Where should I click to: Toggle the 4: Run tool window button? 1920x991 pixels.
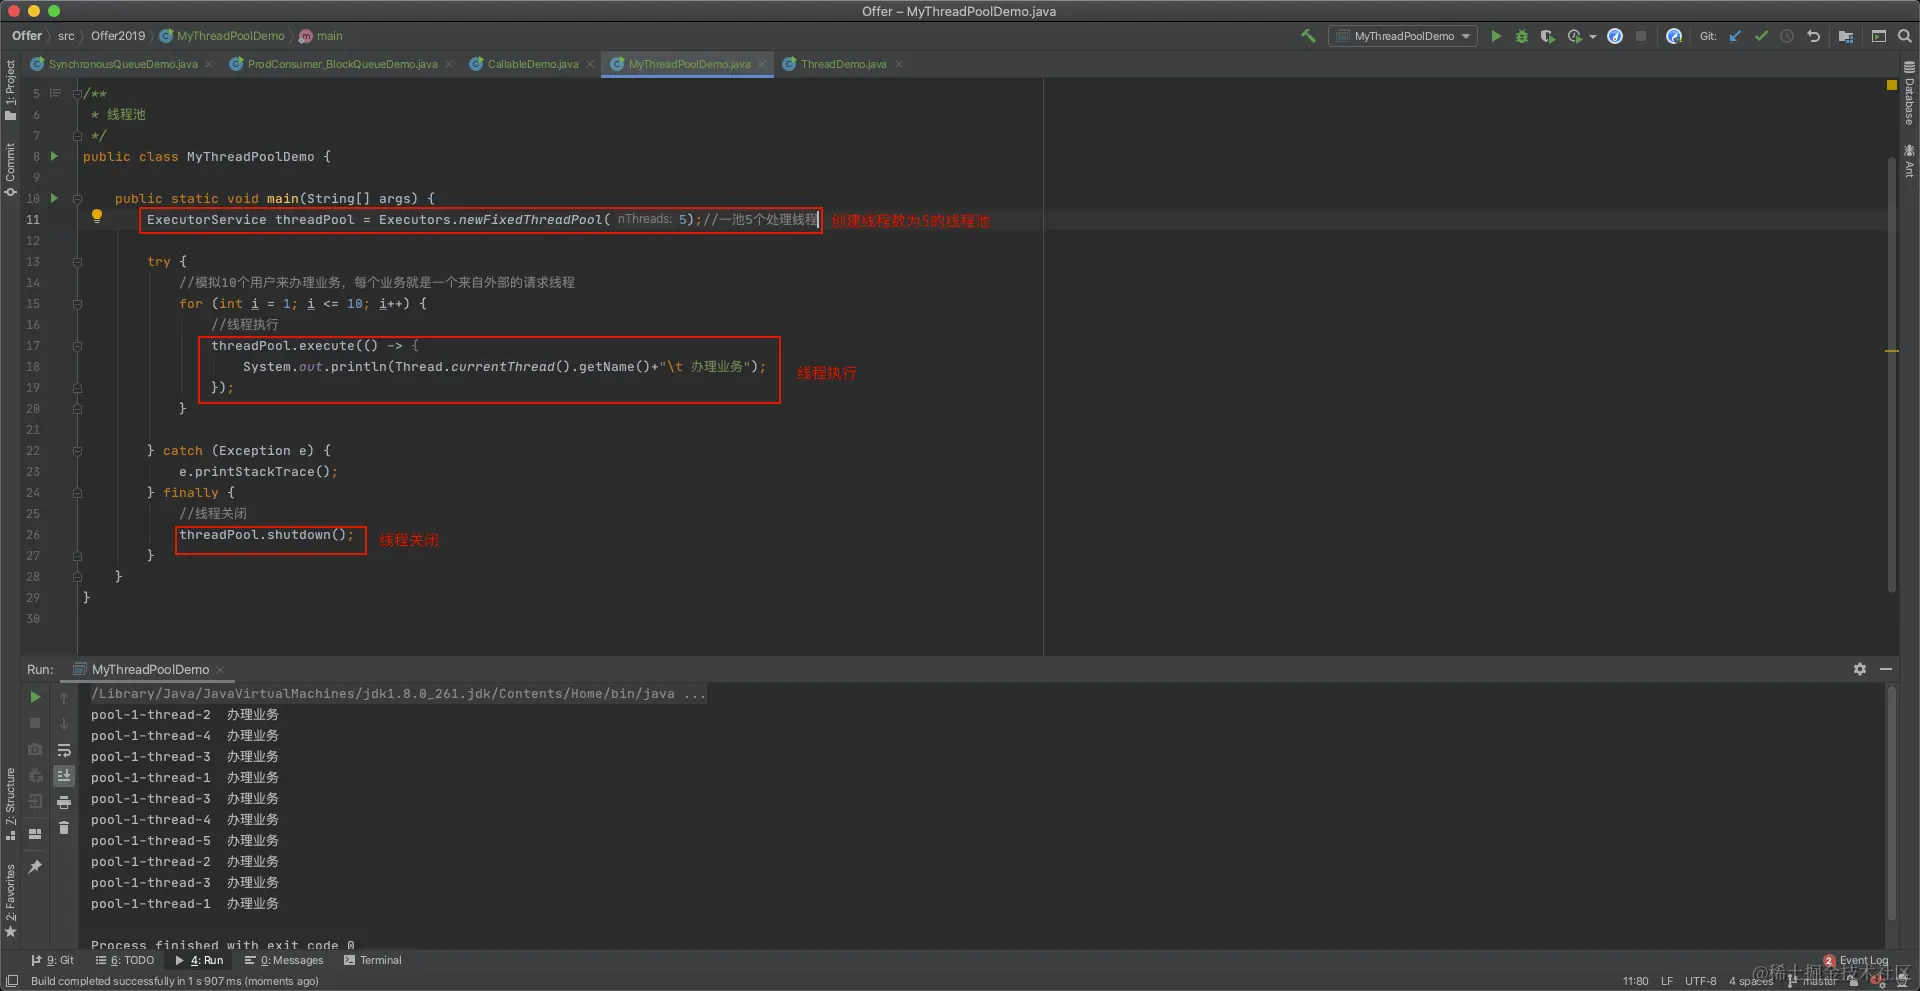click(x=199, y=960)
